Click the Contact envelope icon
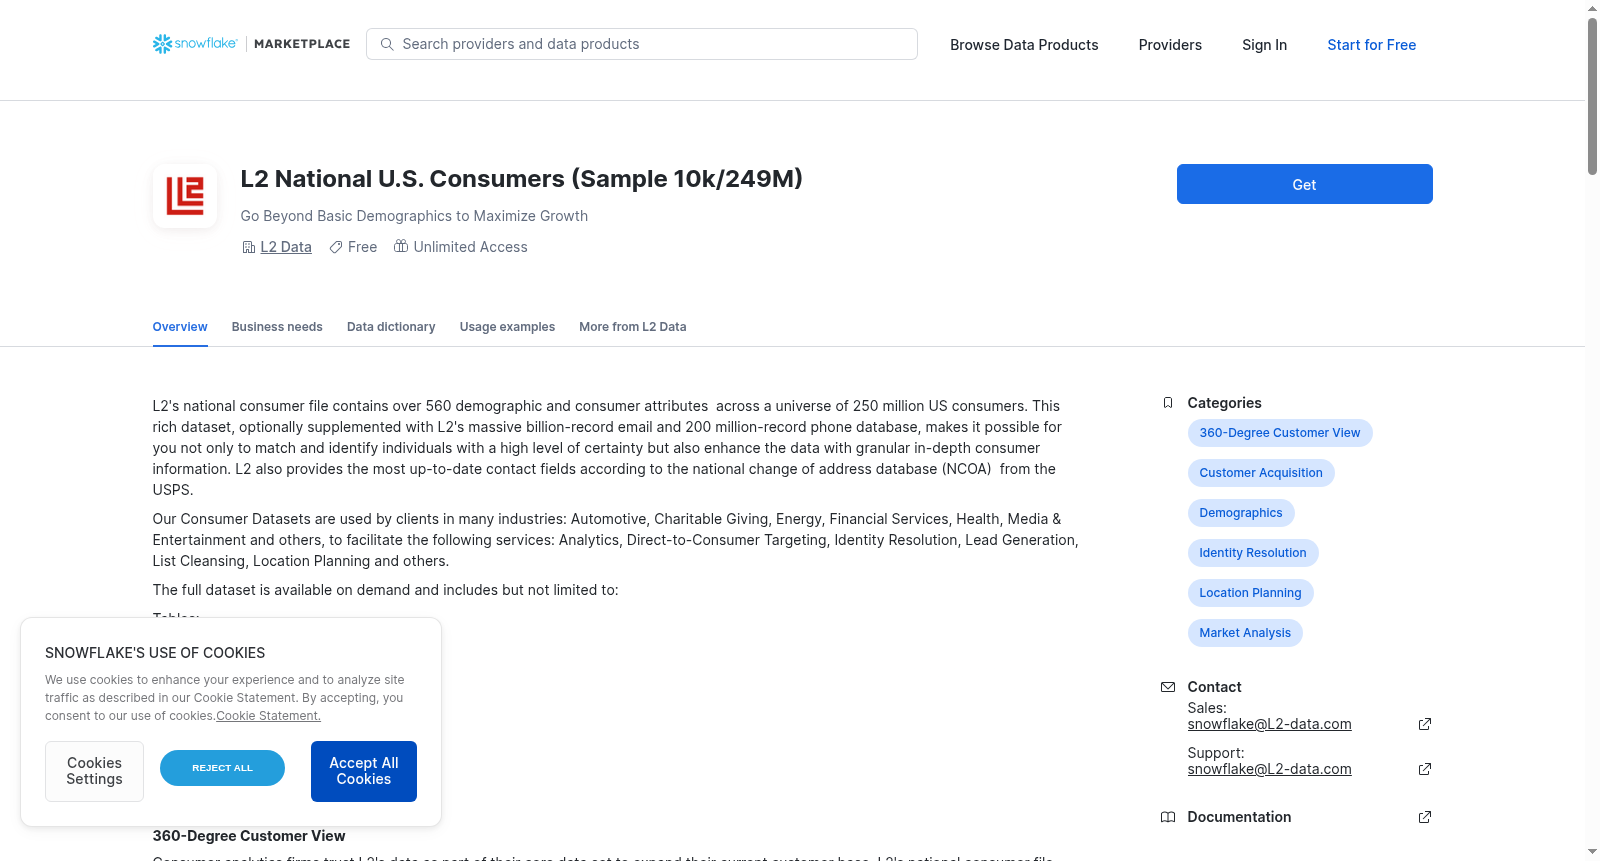The image size is (1600, 861). (1168, 687)
